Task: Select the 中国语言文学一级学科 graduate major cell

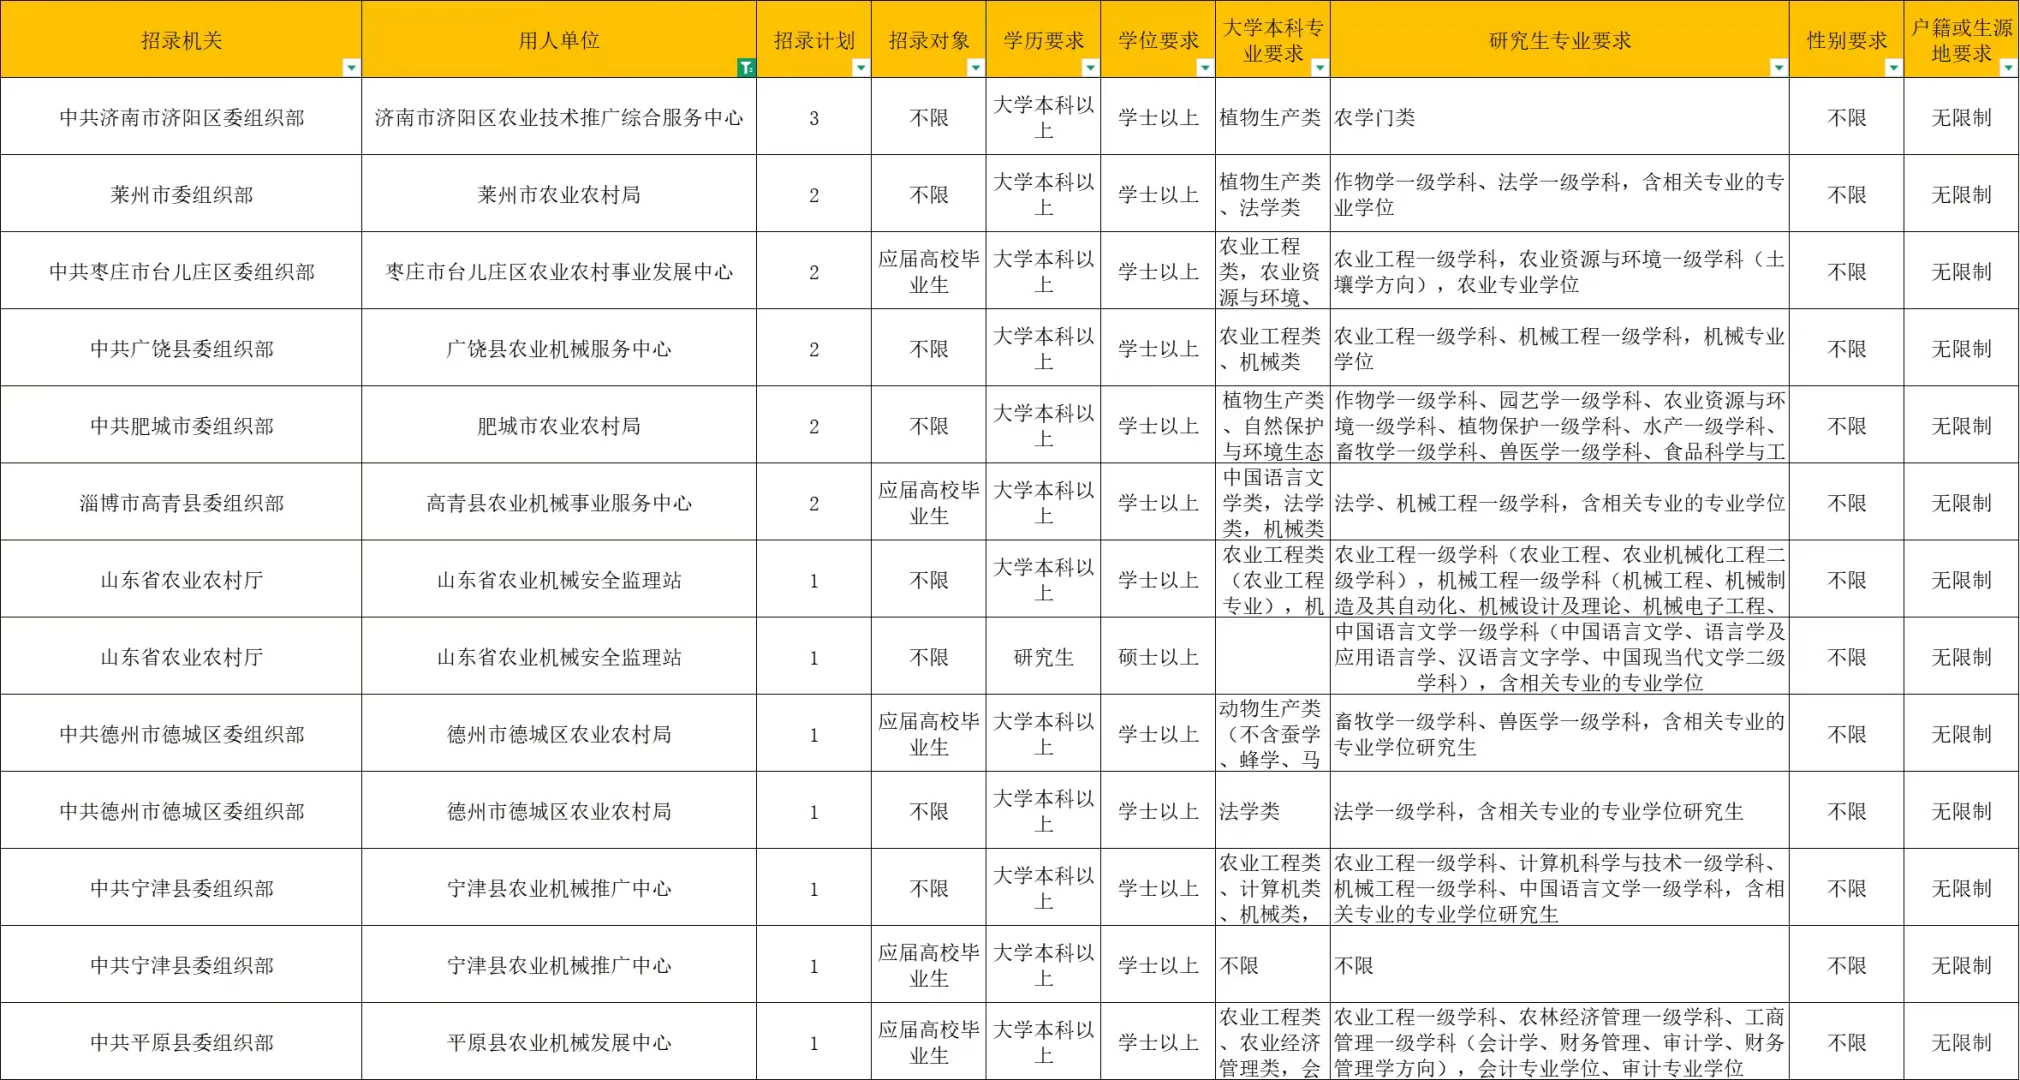Action: (1560, 657)
